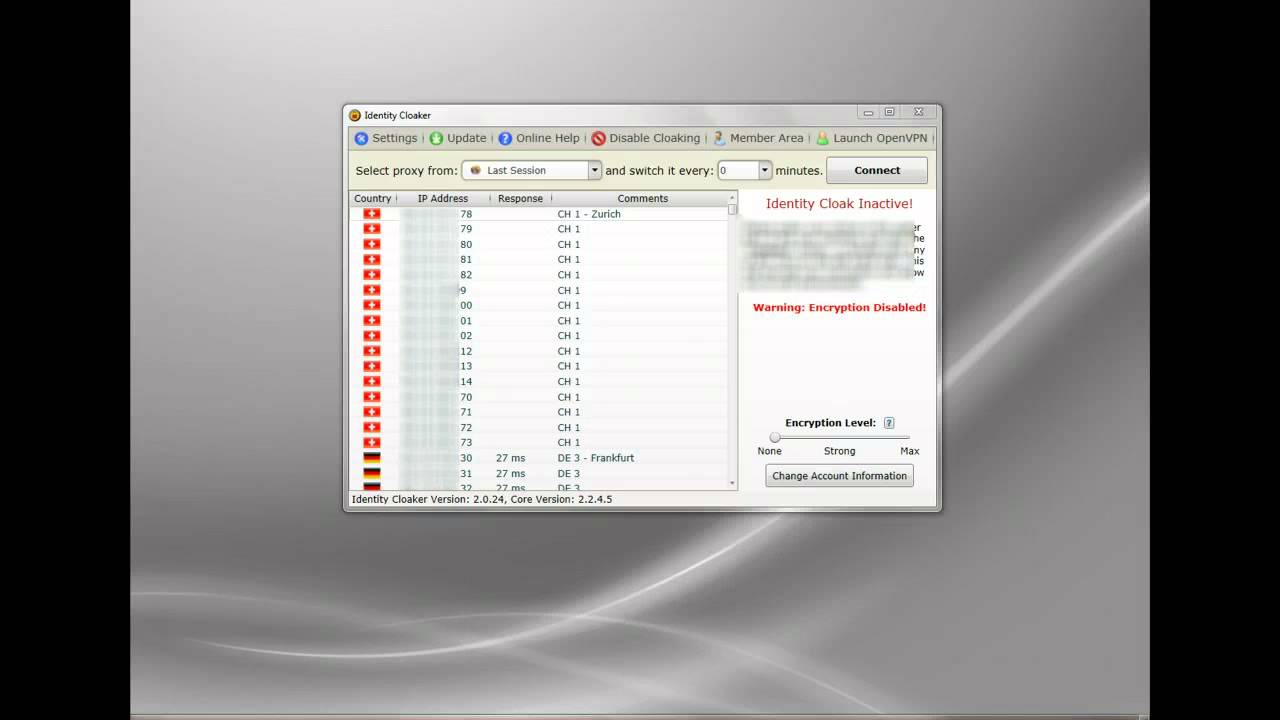Click the minutes value field showing 0

(x=738, y=170)
